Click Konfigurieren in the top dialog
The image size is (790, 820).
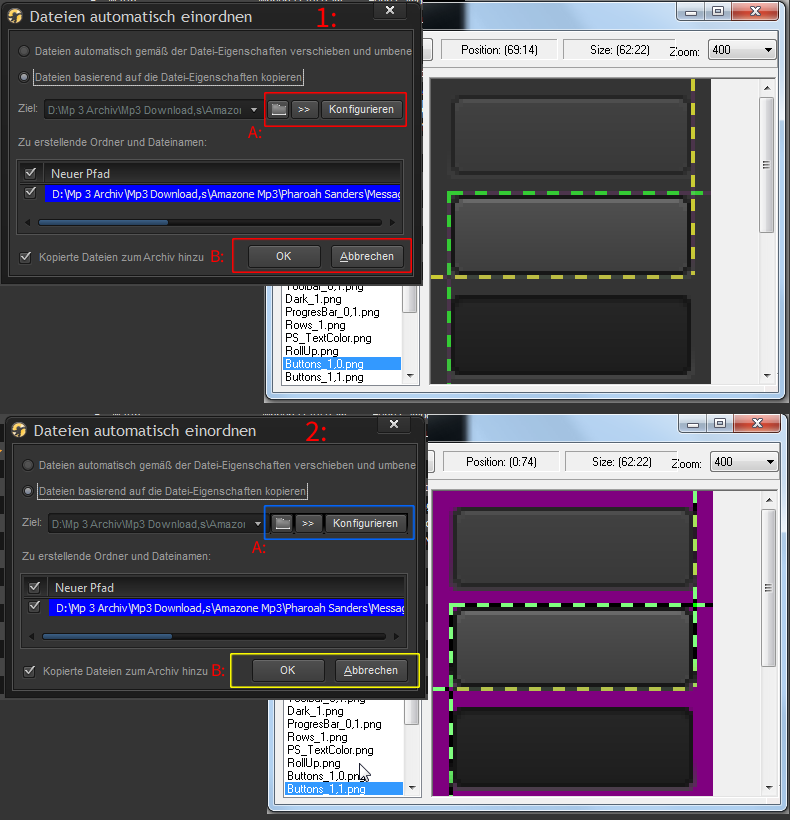[361, 109]
